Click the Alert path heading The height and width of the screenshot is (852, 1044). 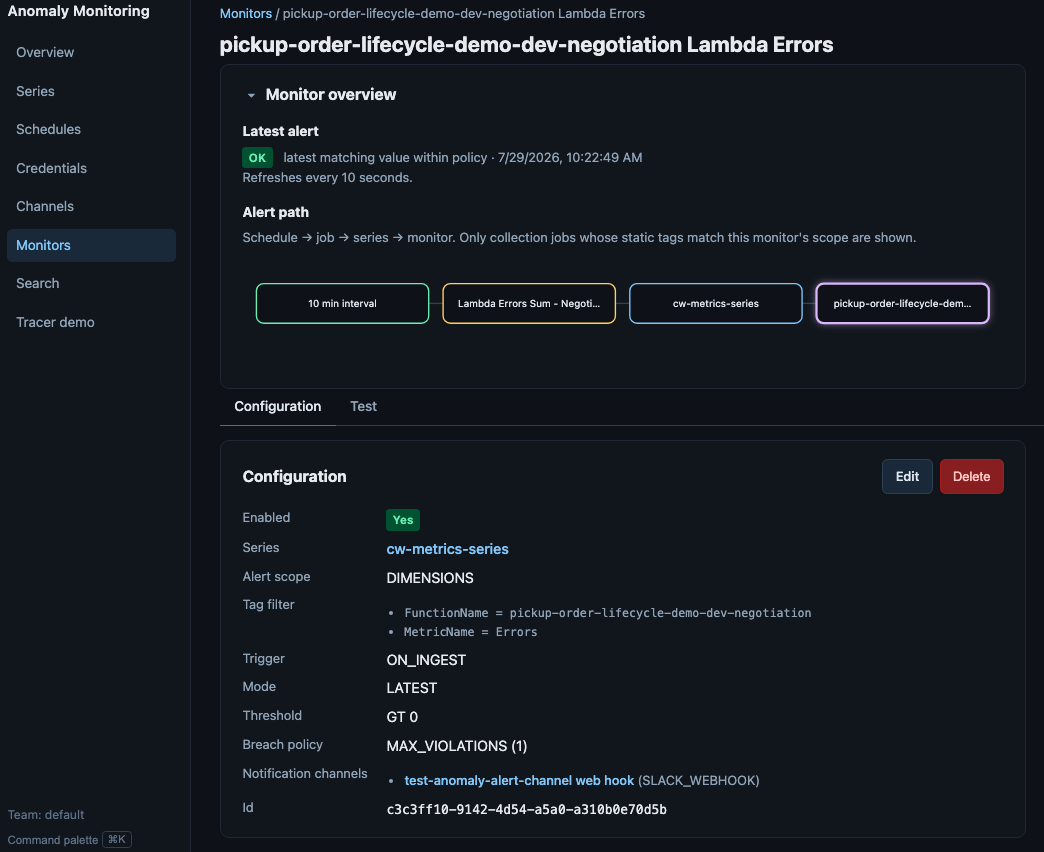(276, 212)
